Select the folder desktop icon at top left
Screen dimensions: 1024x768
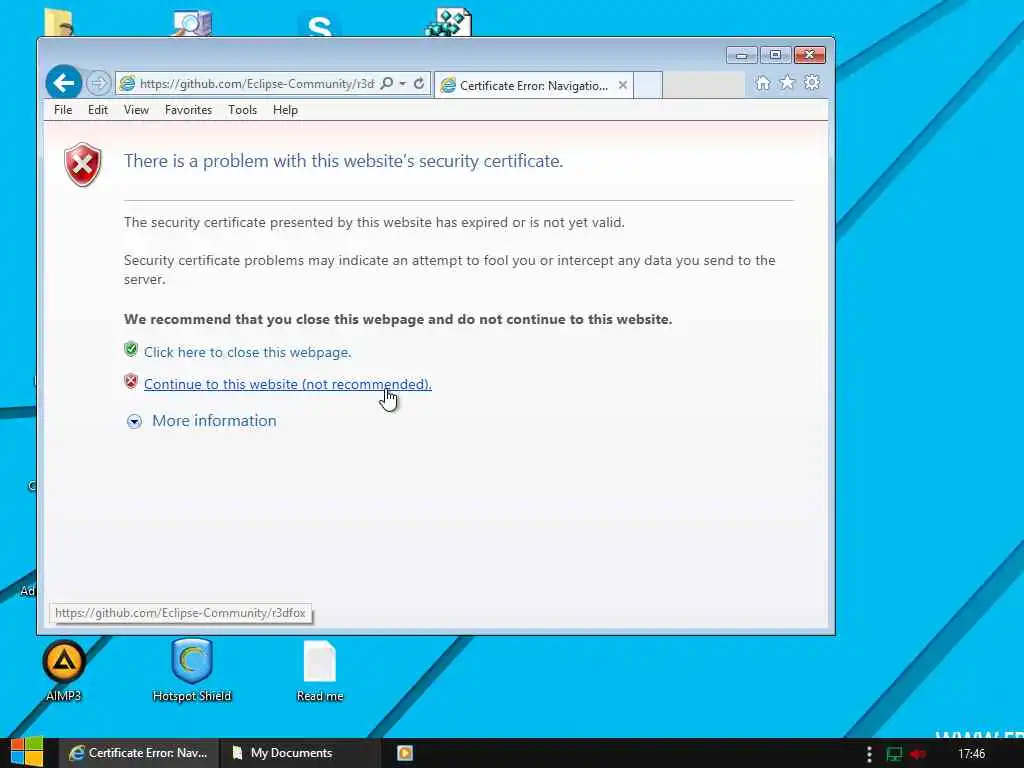pyautogui.click(x=59, y=23)
